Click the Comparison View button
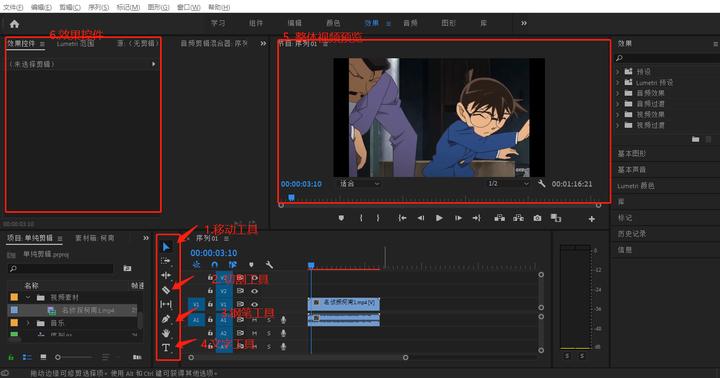The width and height of the screenshot is (720, 378). pos(556,218)
